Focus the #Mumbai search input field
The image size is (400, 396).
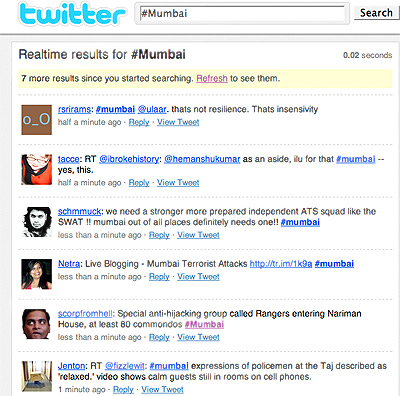tap(242, 14)
